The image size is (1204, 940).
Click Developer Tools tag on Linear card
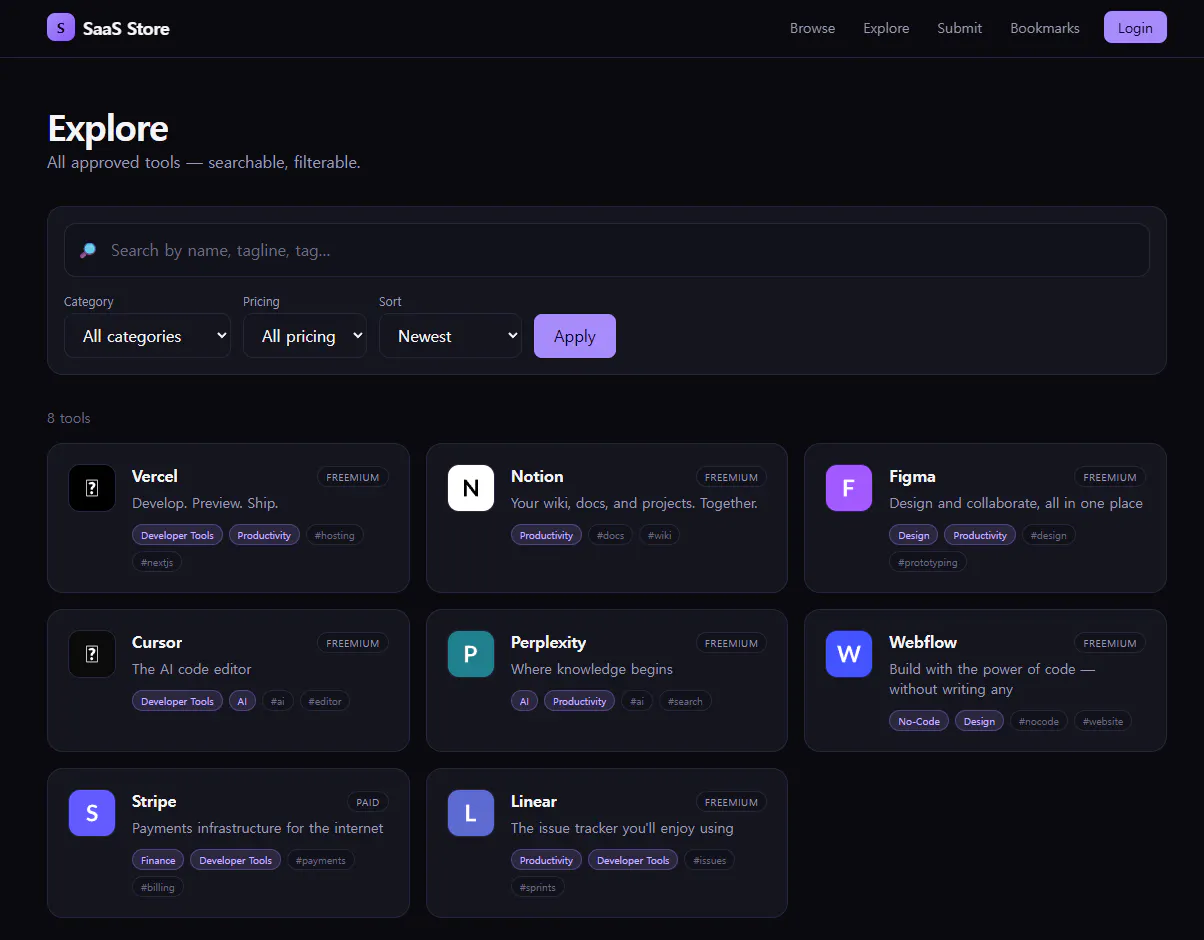point(633,860)
